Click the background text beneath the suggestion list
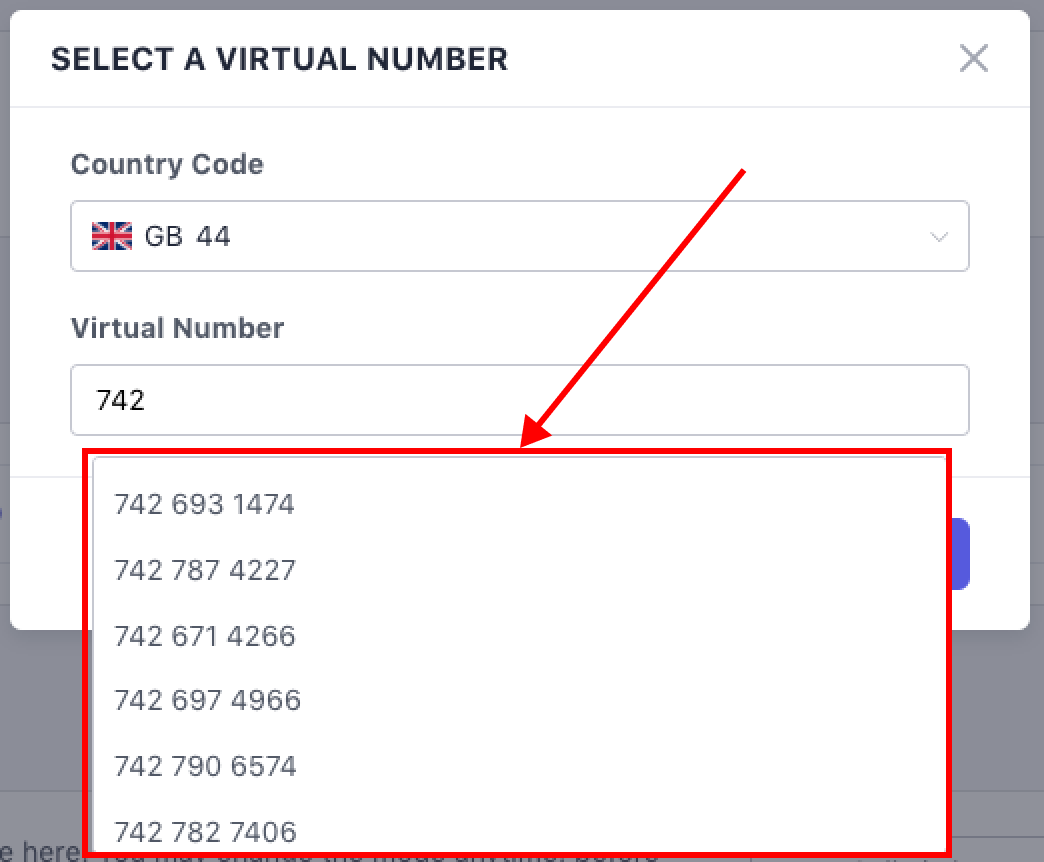 point(40,853)
